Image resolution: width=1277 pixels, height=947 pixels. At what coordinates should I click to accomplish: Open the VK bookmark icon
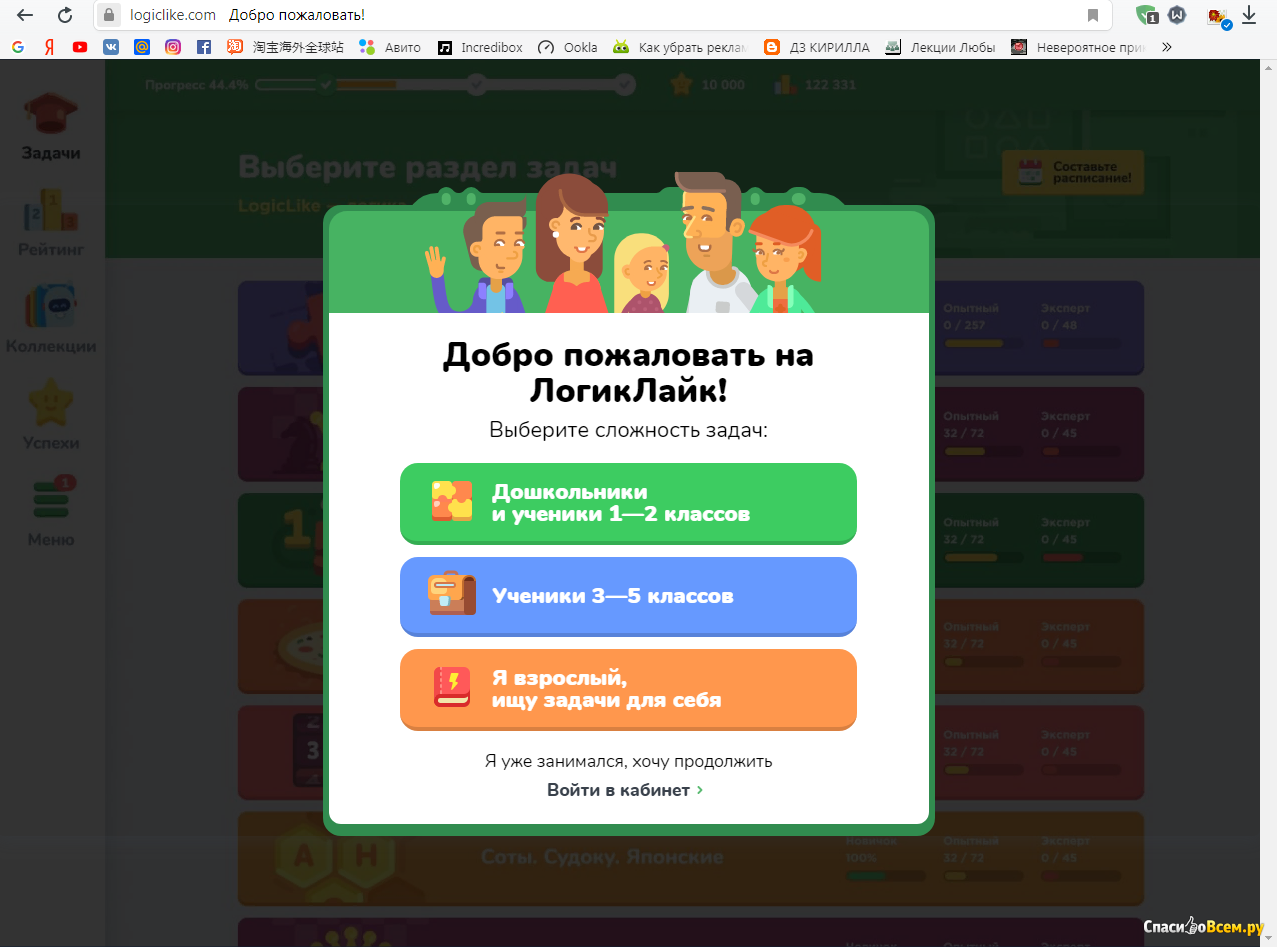[111, 47]
